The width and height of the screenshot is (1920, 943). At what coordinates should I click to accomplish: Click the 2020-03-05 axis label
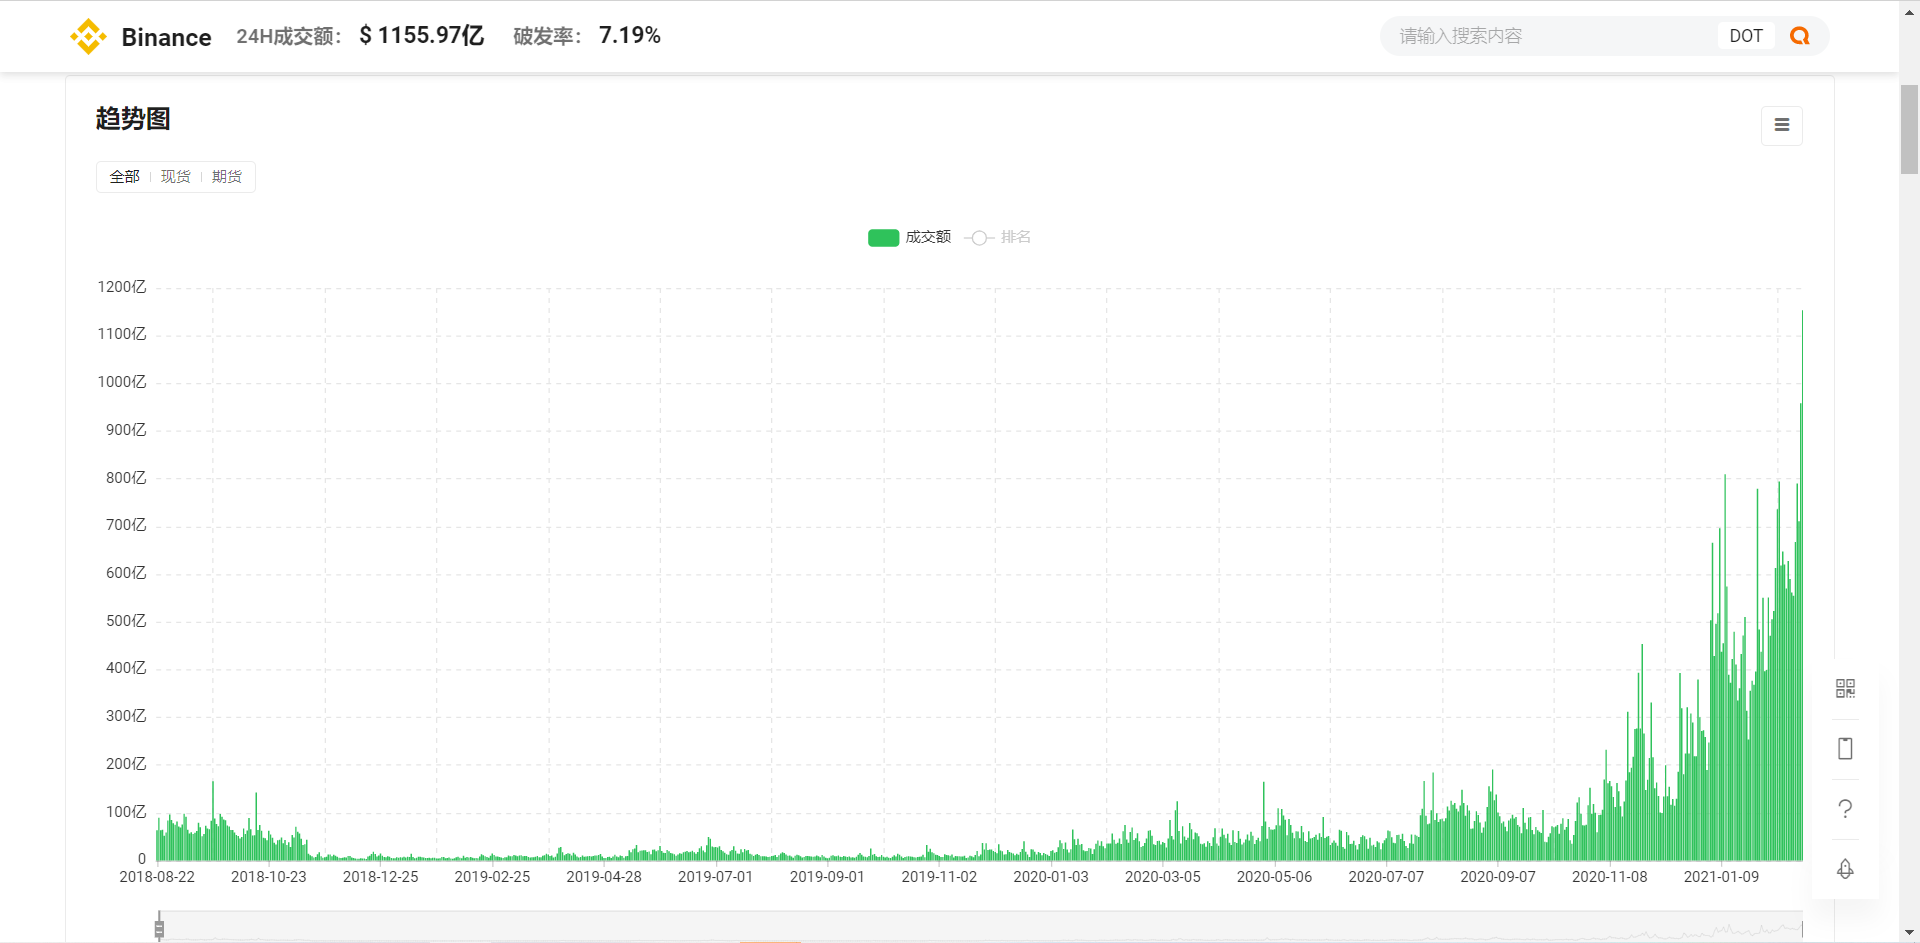point(1163,877)
